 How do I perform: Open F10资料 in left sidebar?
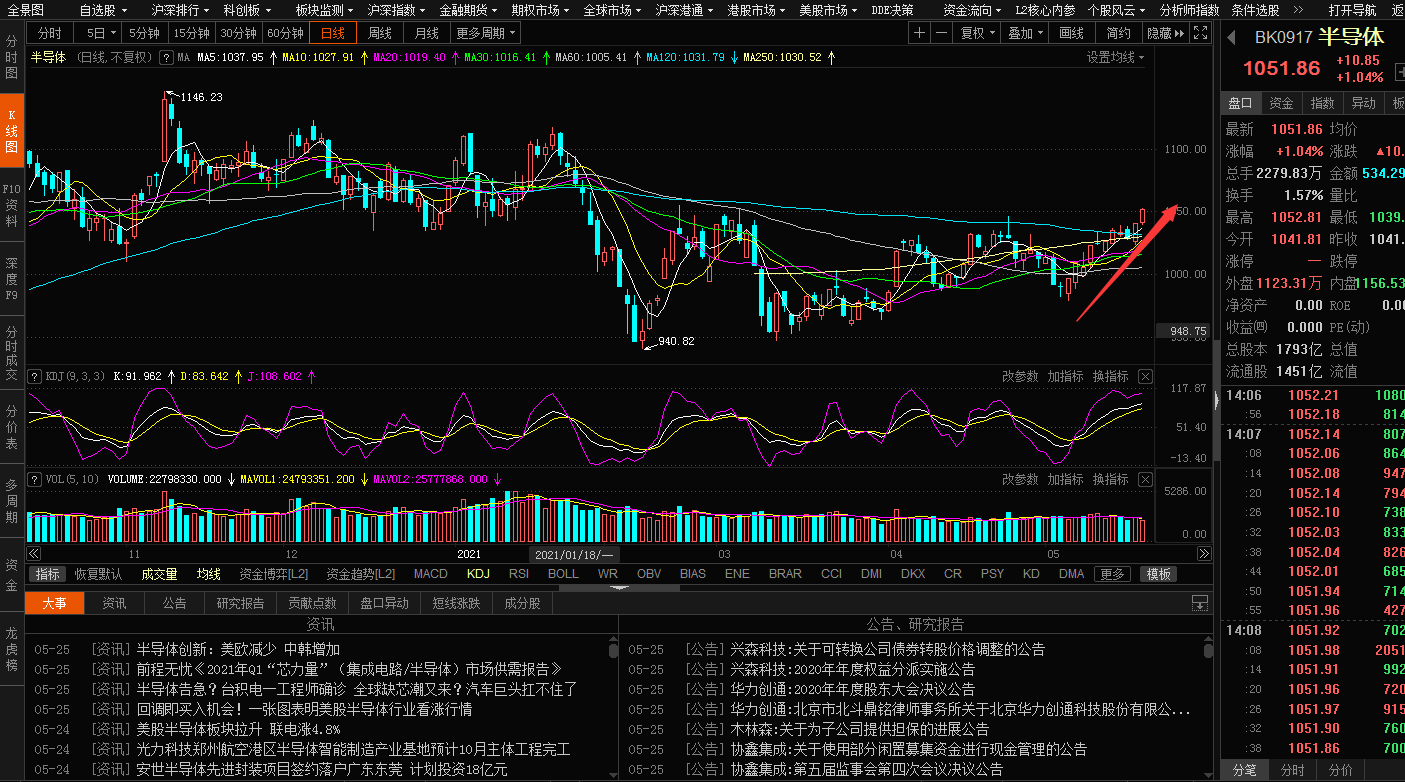[11, 204]
